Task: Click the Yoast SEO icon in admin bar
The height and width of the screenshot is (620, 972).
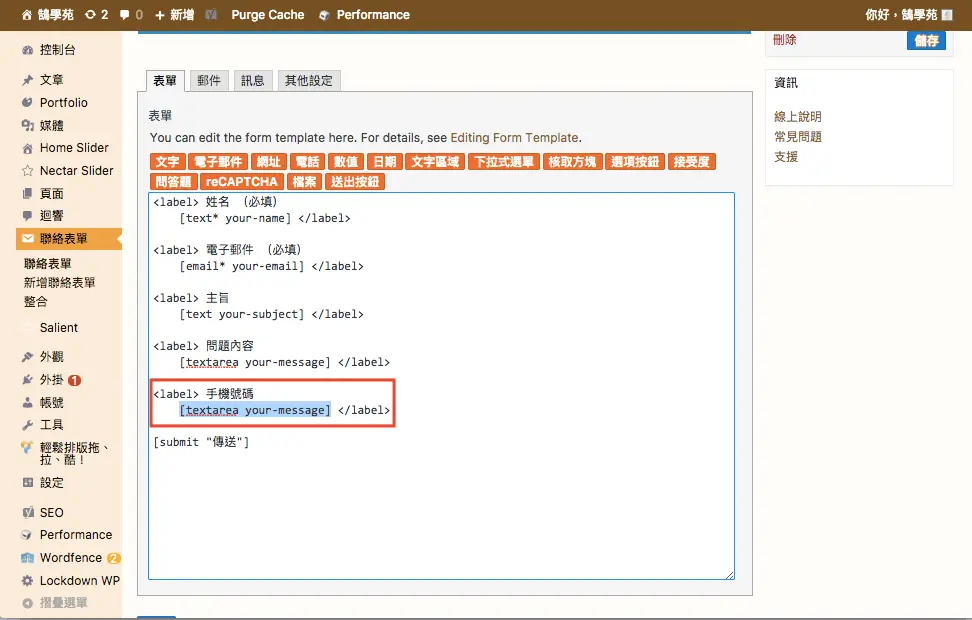Action: (211, 15)
